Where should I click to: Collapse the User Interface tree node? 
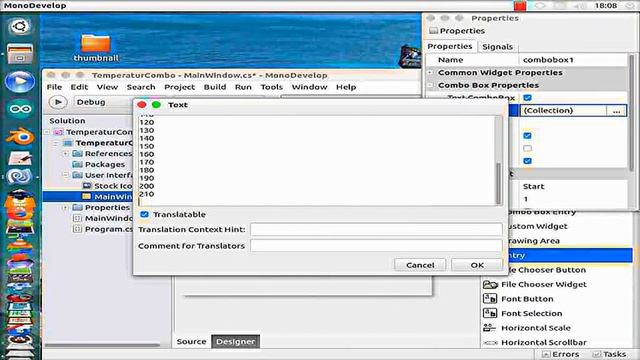66,175
